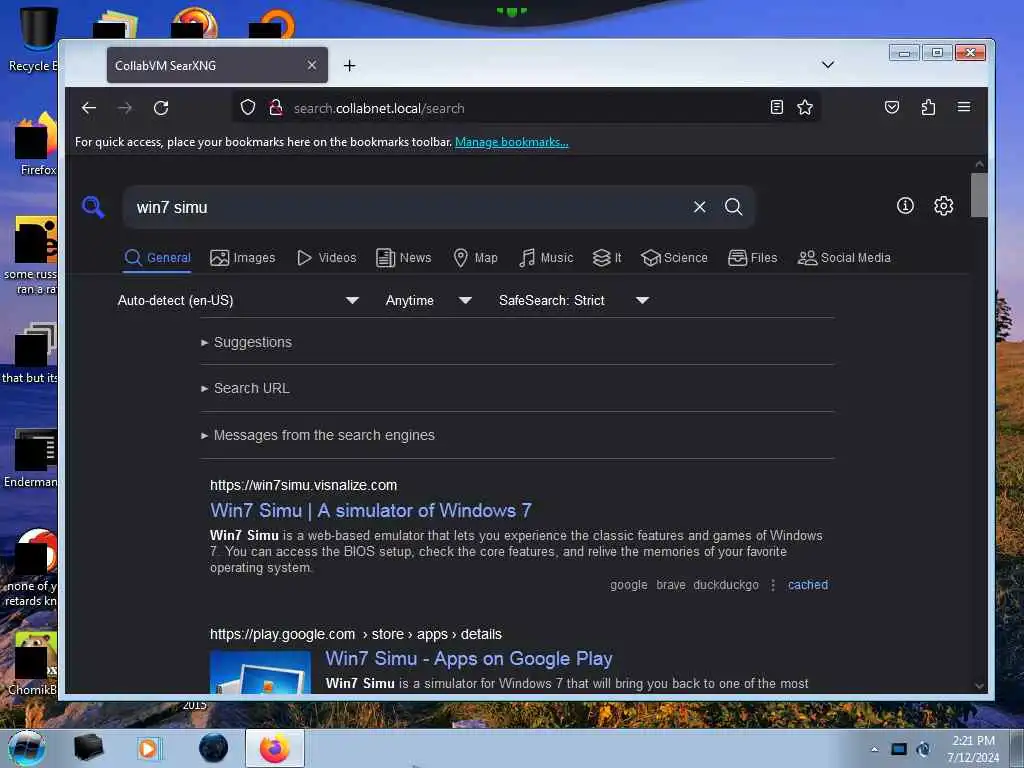Go back with the browser back arrow
Image resolution: width=1024 pixels, height=768 pixels.
[89, 108]
